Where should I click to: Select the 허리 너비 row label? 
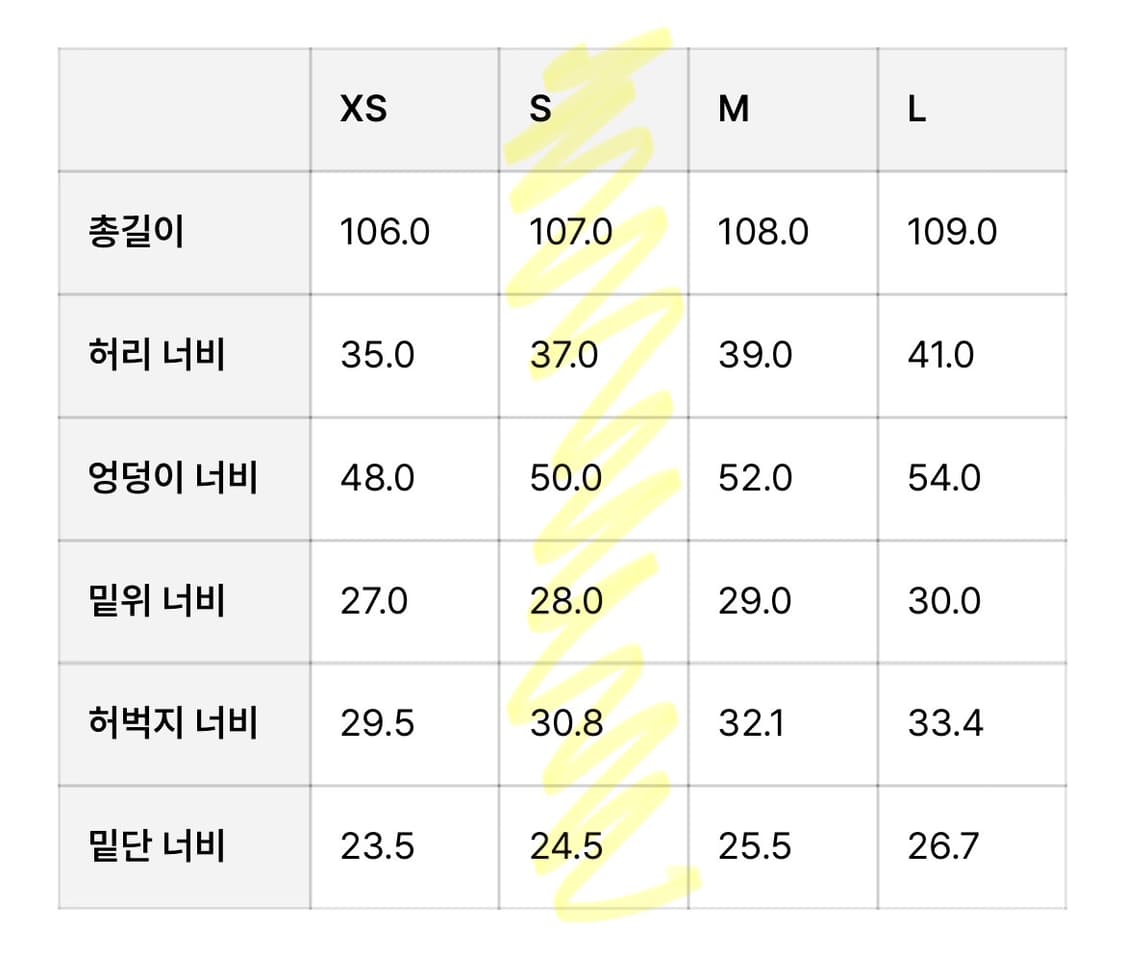pyautogui.click(x=156, y=355)
